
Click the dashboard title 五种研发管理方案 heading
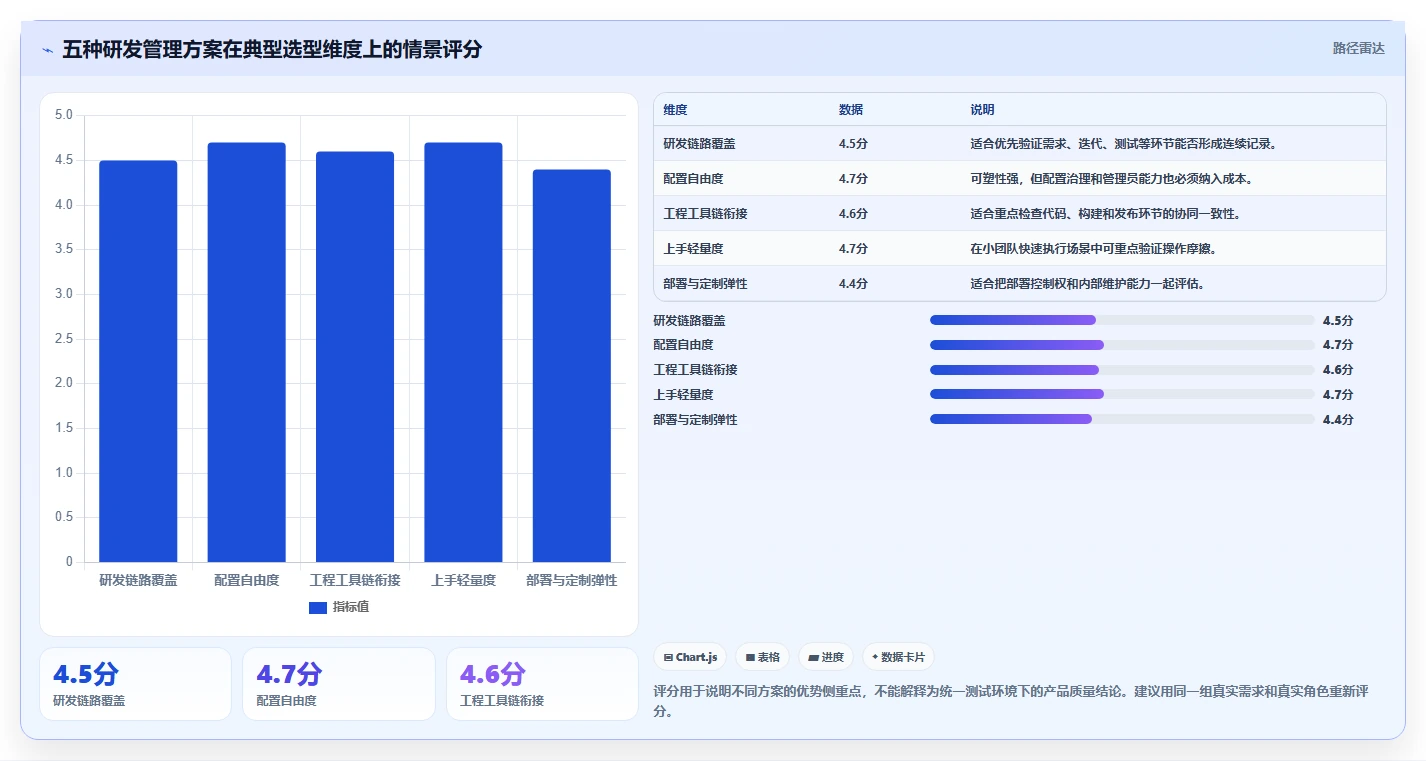(x=272, y=49)
